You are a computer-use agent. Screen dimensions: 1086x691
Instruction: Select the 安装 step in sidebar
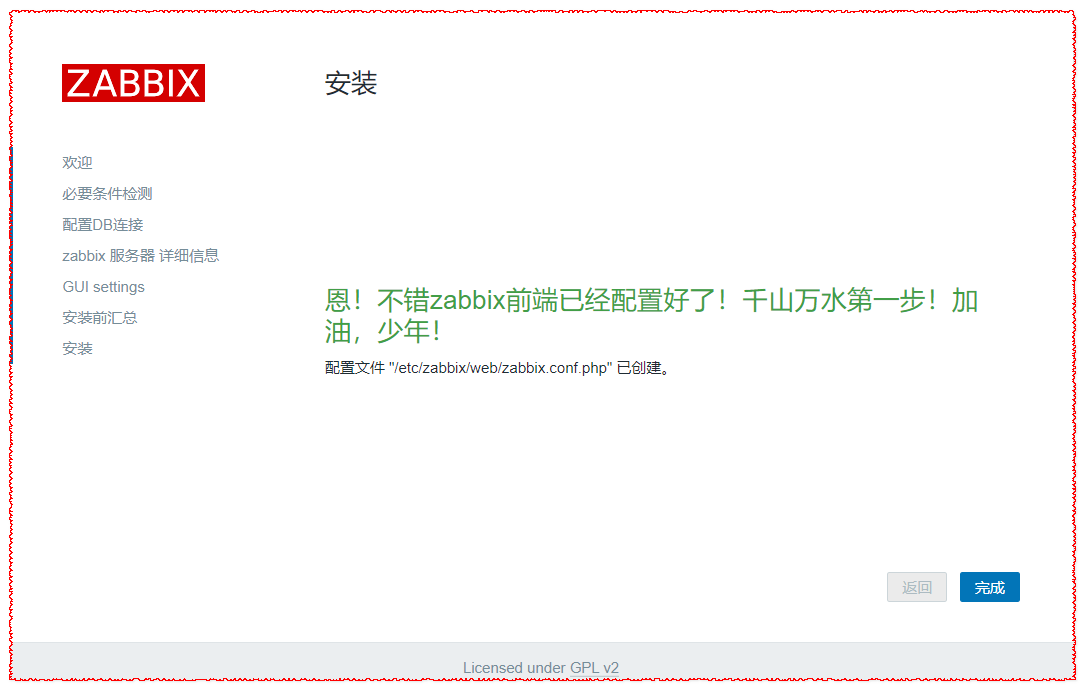tap(77, 348)
